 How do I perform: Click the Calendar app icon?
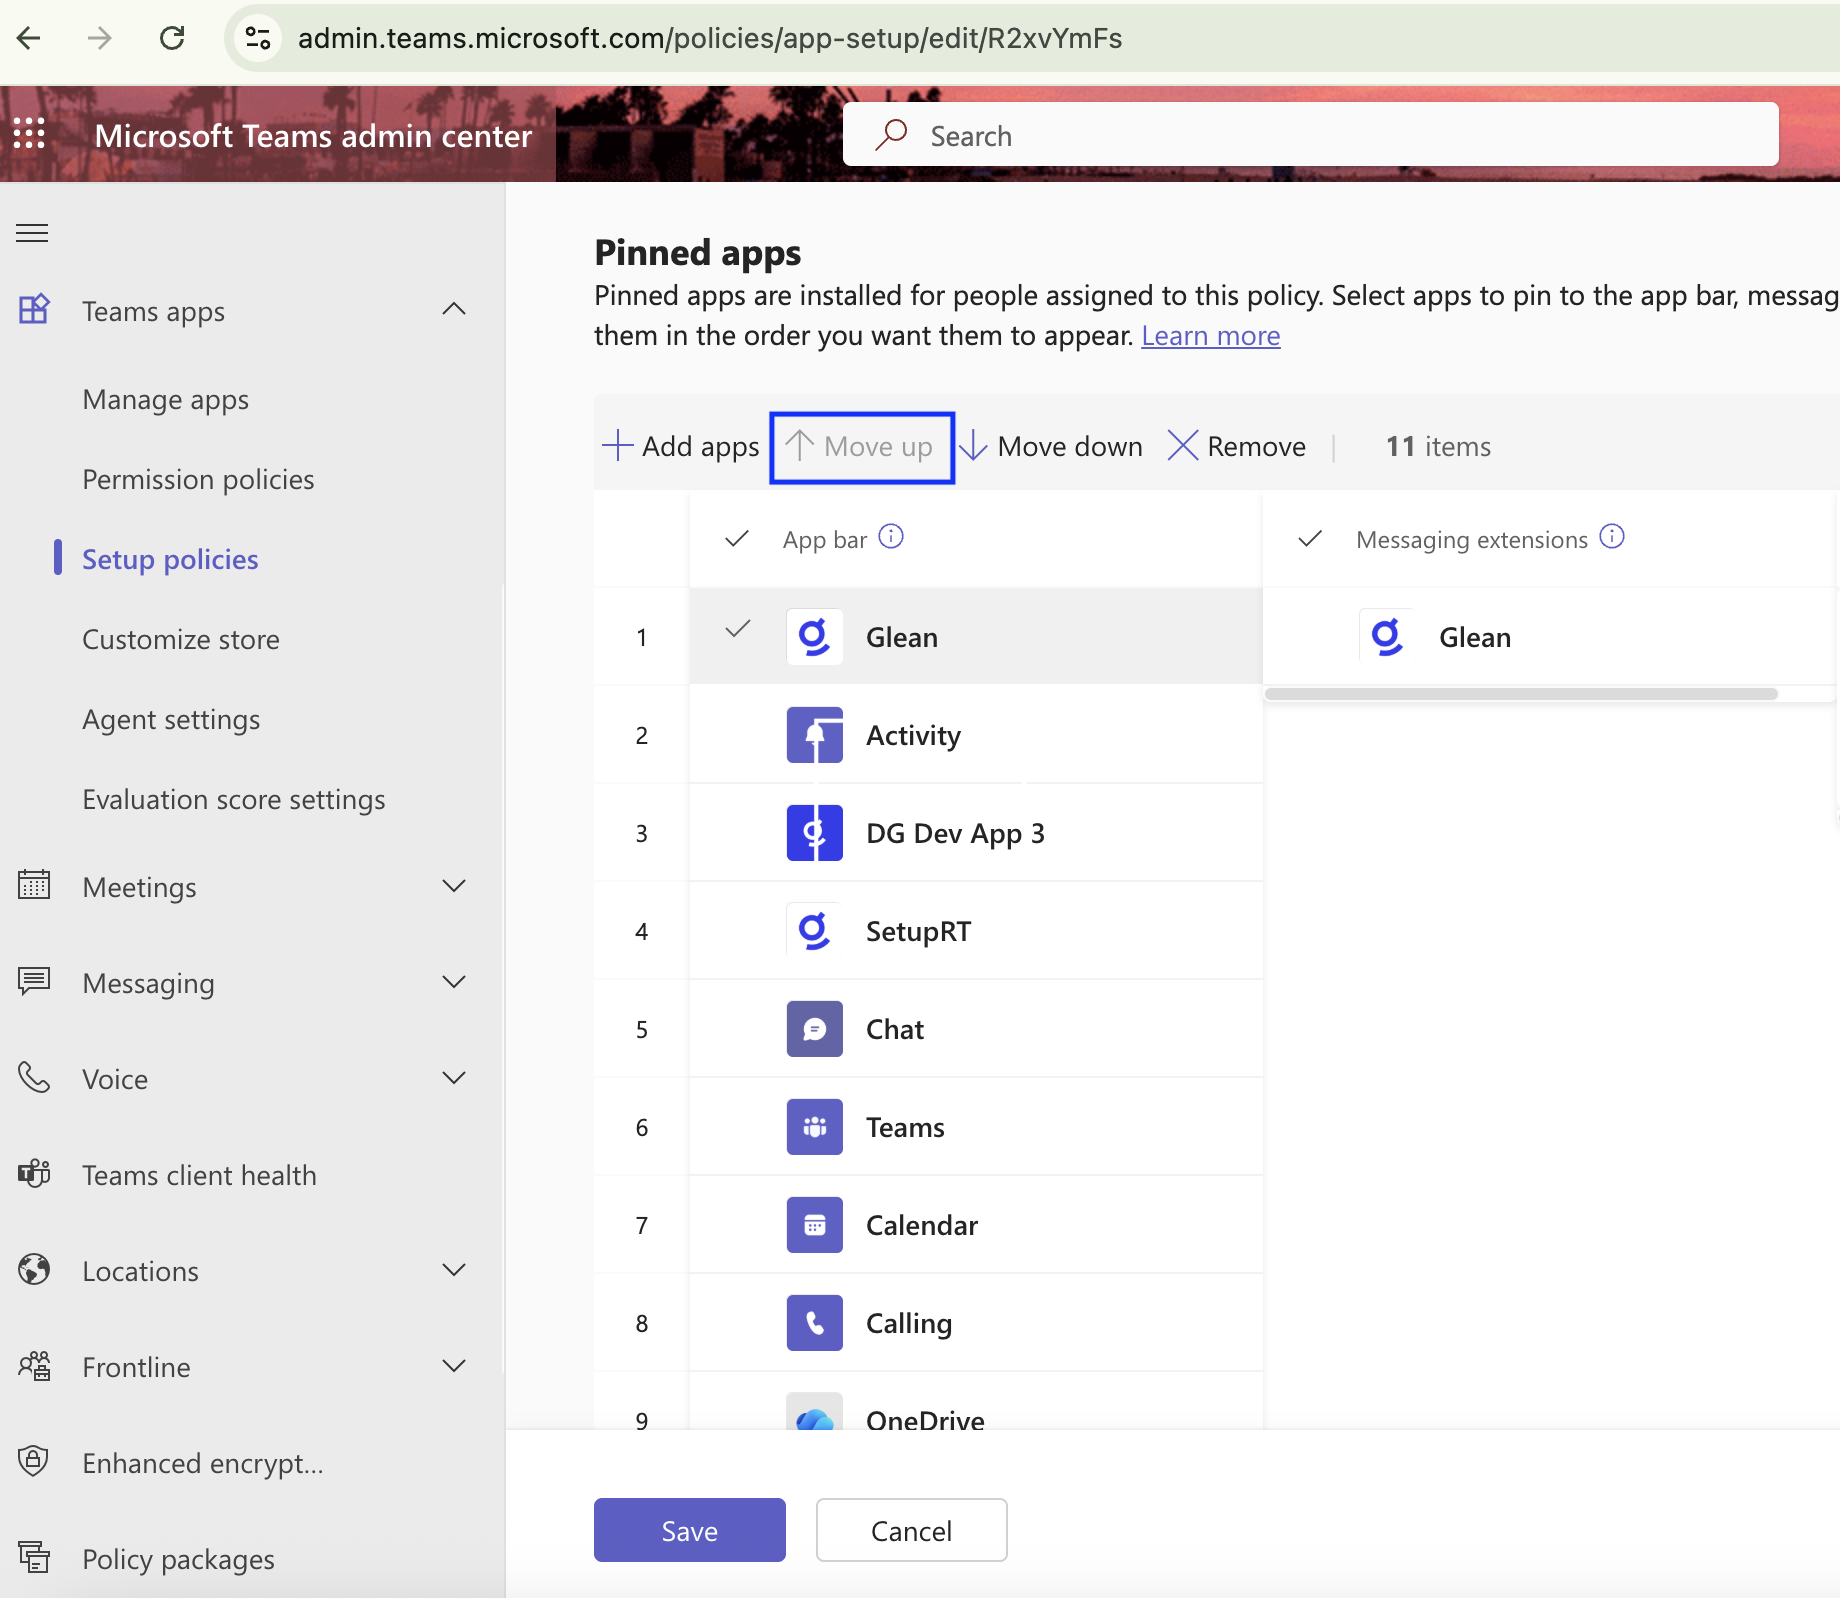pos(814,1225)
